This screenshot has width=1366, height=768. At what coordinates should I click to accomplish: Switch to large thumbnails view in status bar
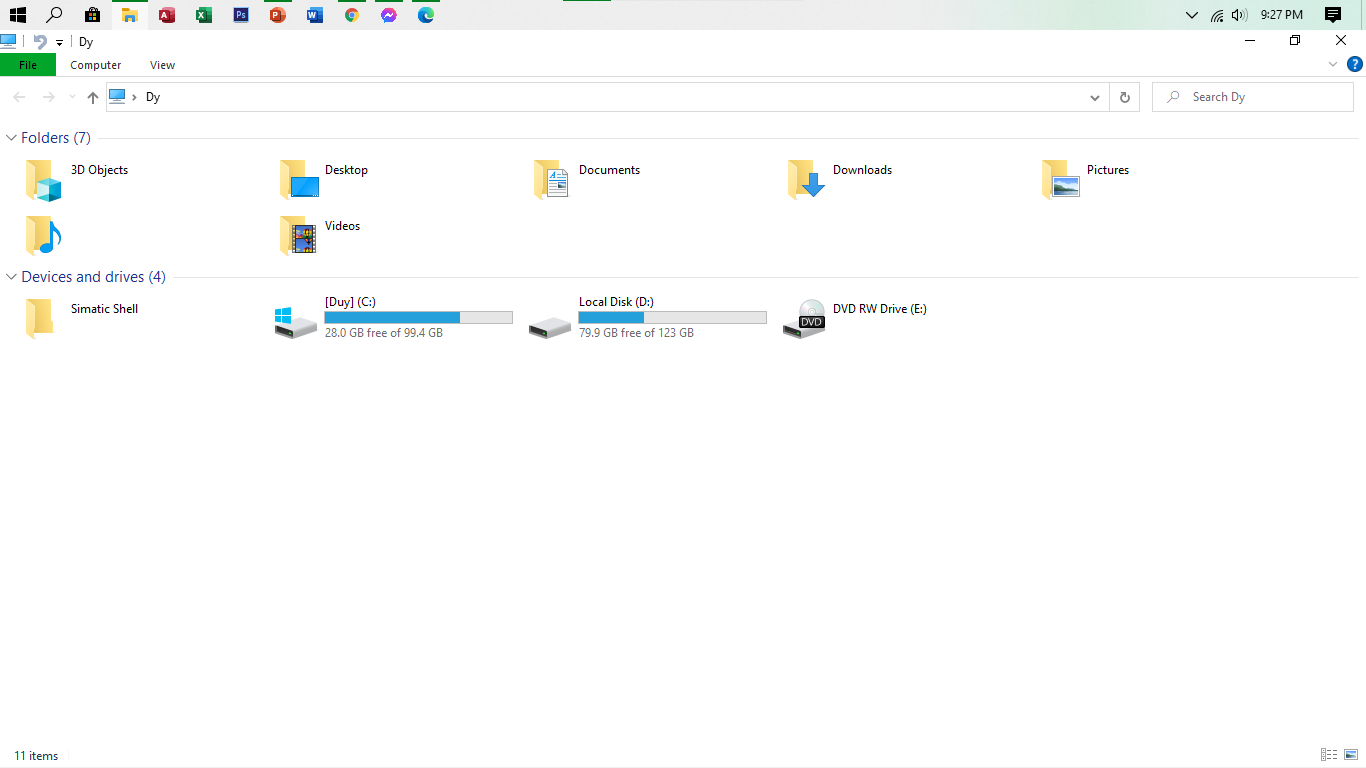[x=1352, y=755]
